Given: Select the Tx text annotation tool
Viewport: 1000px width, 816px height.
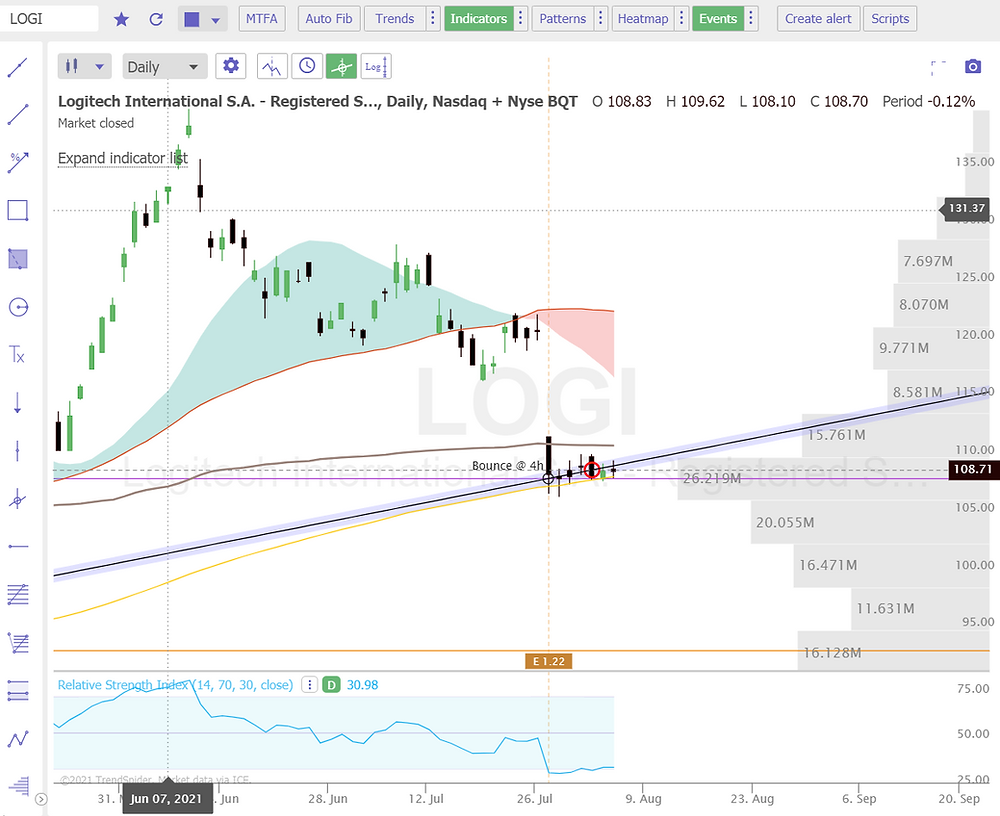Looking at the screenshot, I should click(x=18, y=355).
